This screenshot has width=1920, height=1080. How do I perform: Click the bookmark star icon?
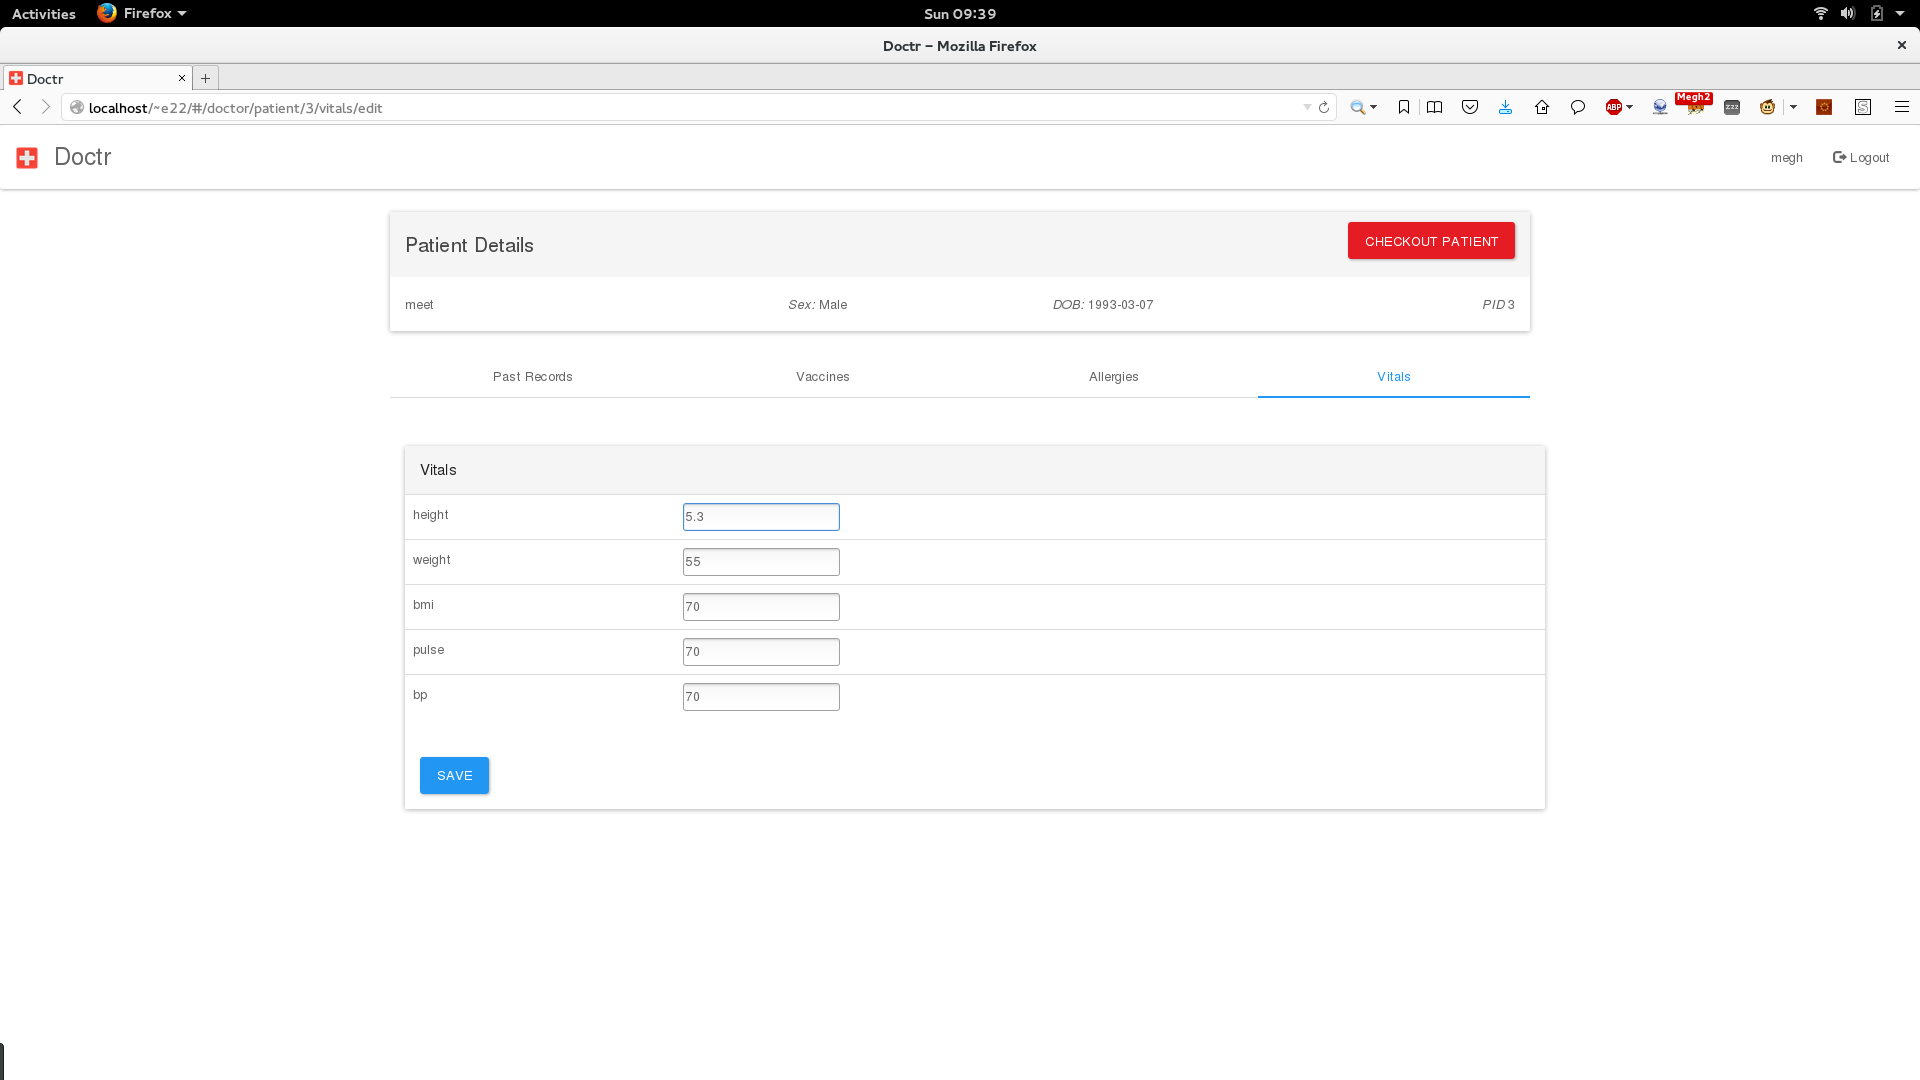[1403, 107]
